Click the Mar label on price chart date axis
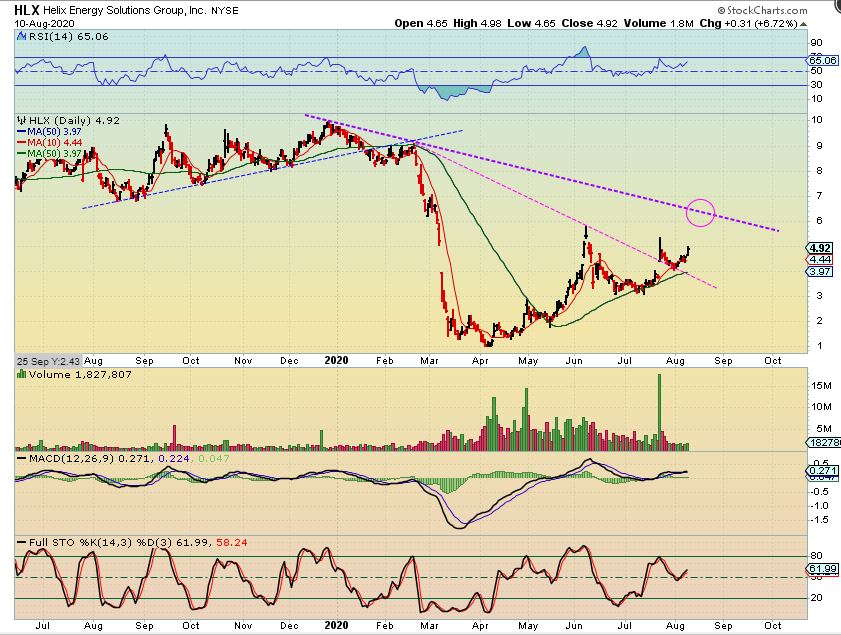The width and height of the screenshot is (841, 635). 430,361
